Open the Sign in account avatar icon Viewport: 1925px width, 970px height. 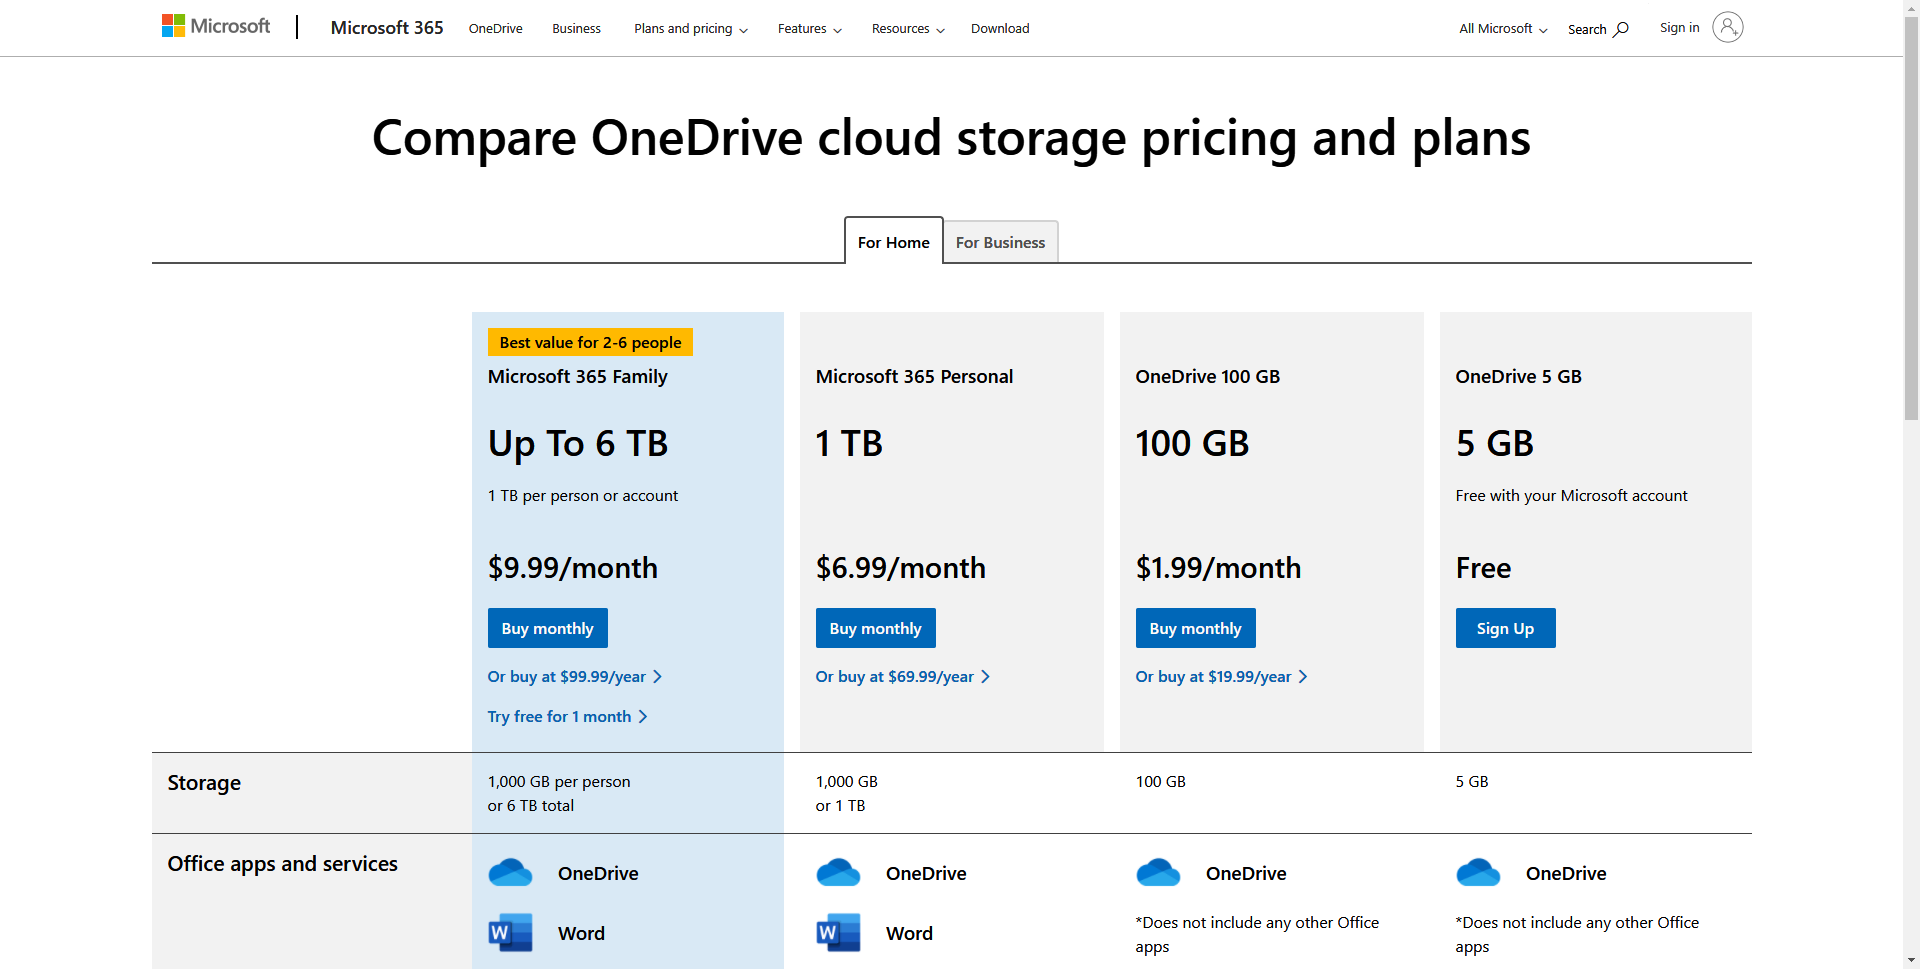click(x=1727, y=27)
